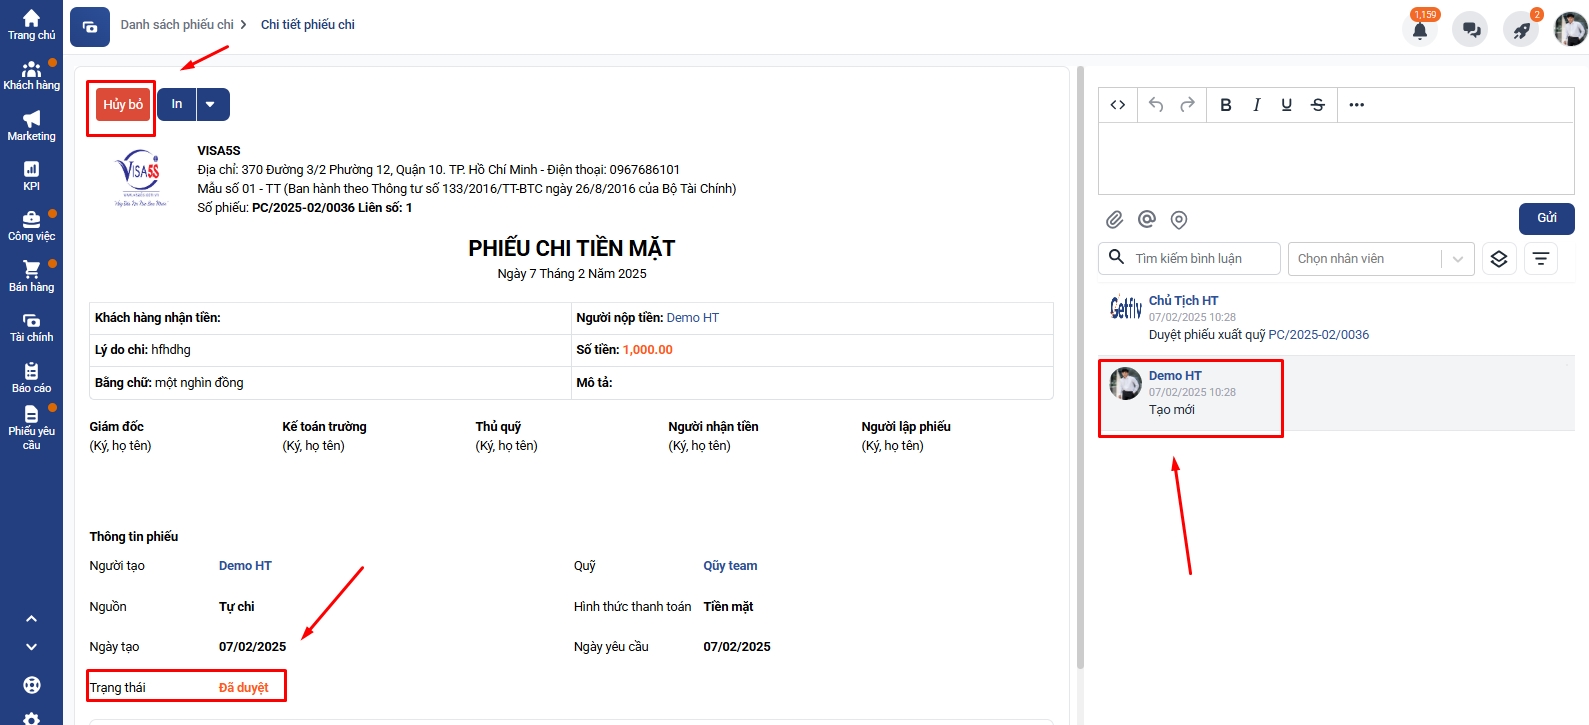Open the Chọn nhân viên dropdown

pyautogui.click(x=1381, y=259)
